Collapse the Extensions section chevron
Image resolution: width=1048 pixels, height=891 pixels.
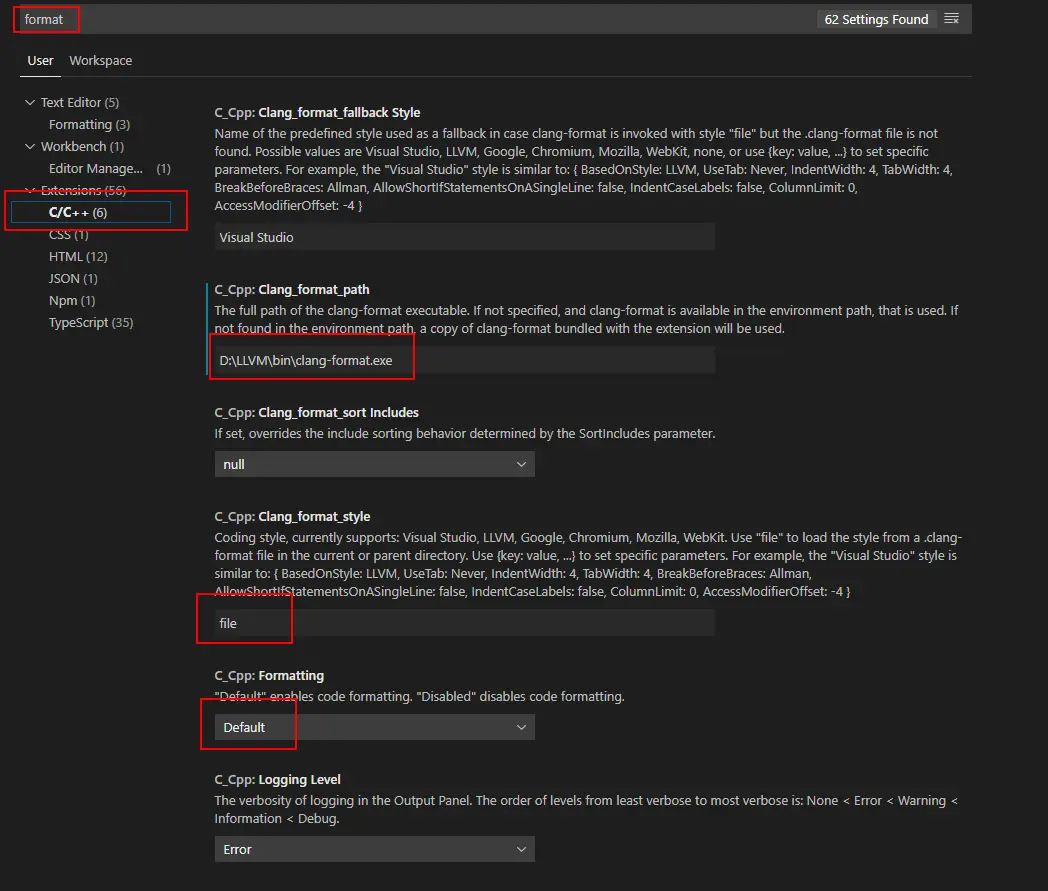(30, 190)
